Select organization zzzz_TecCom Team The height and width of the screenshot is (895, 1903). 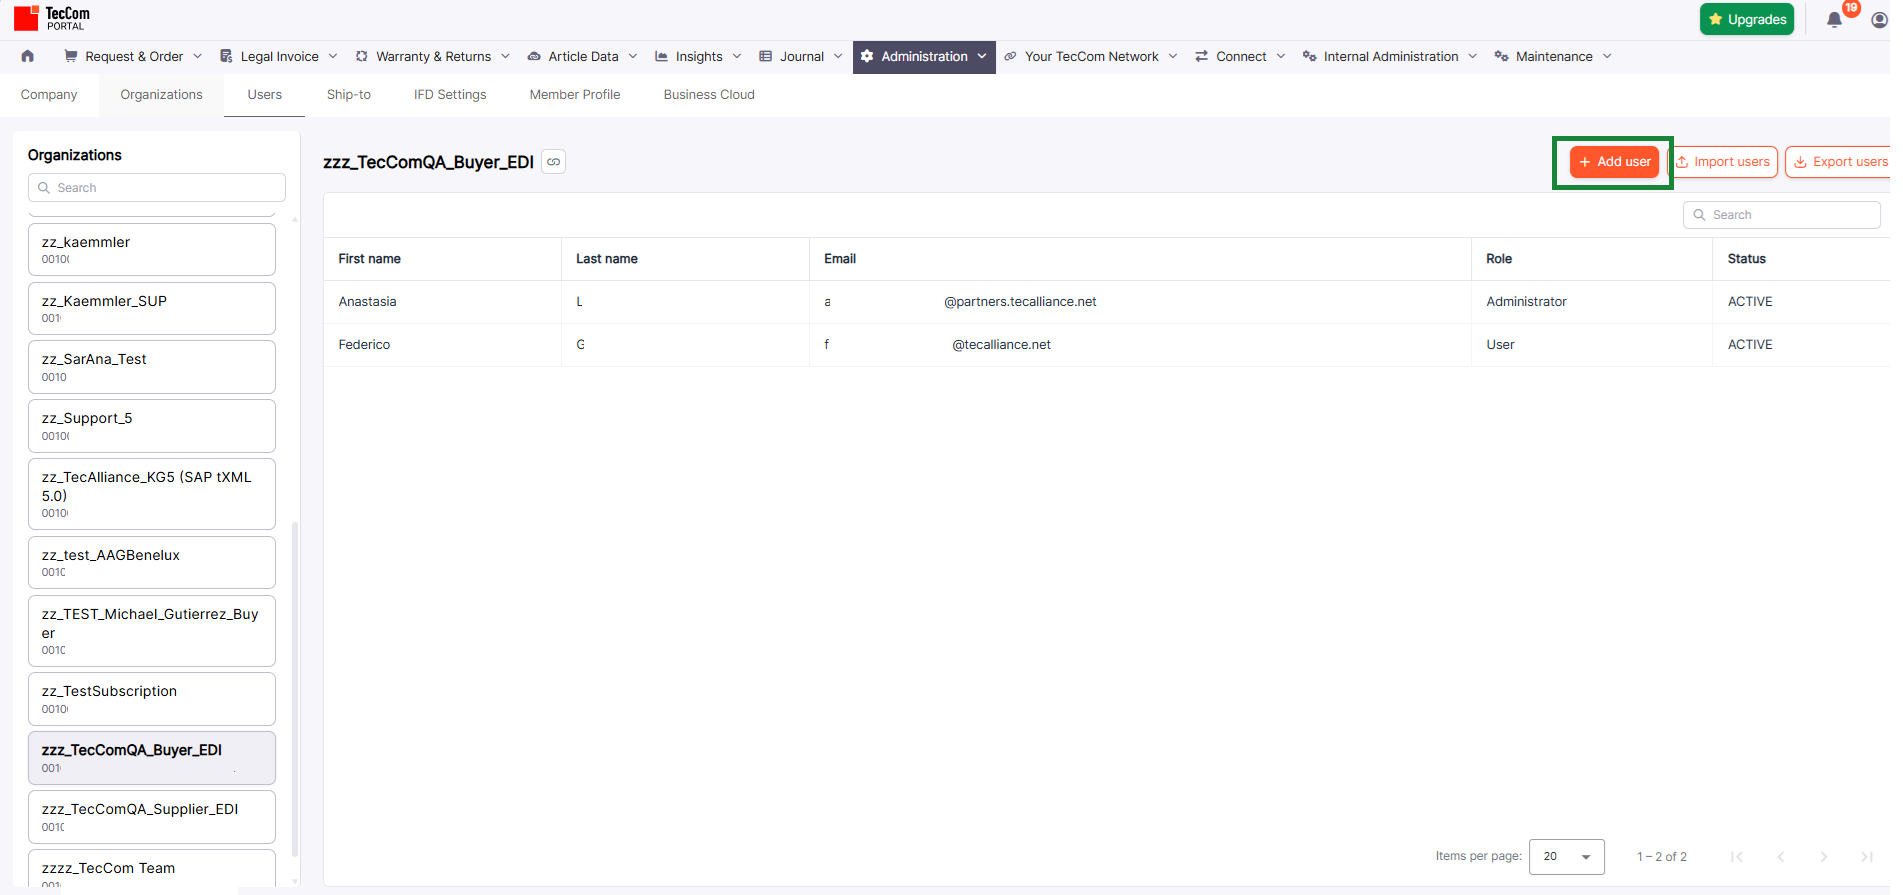pyautogui.click(x=152, y=868)
